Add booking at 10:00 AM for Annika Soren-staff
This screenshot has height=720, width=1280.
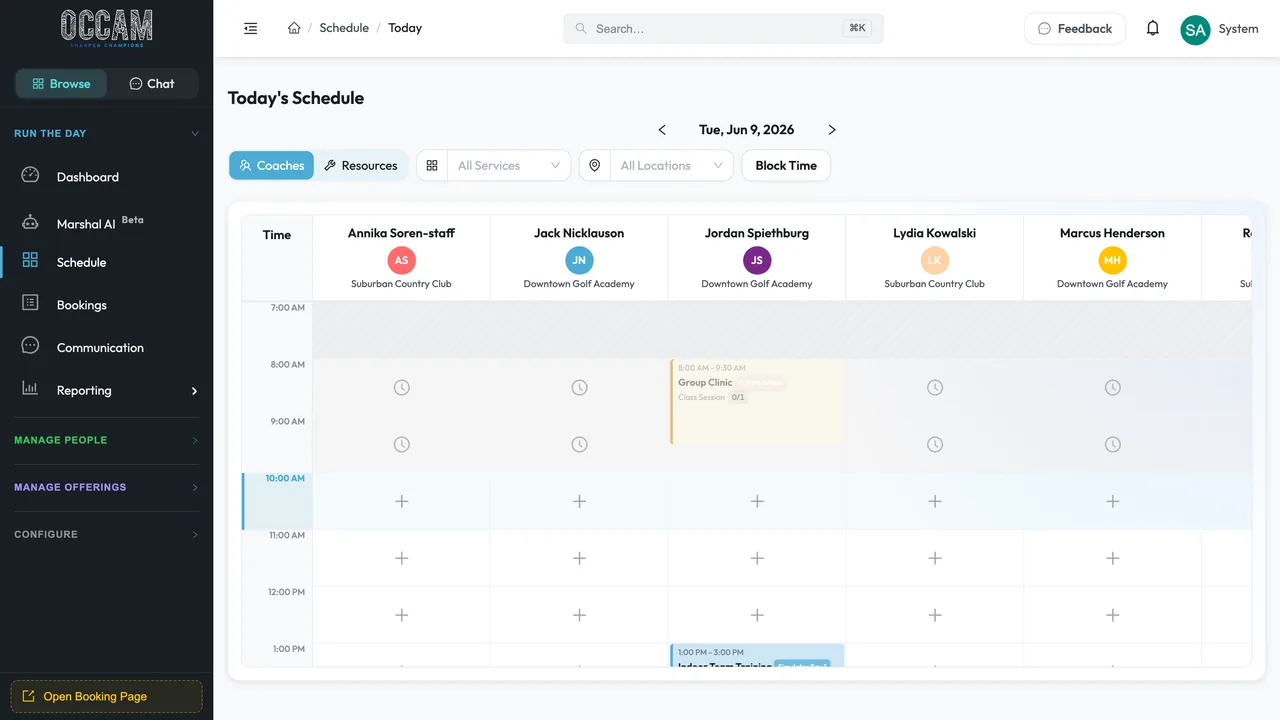[401, 501]
